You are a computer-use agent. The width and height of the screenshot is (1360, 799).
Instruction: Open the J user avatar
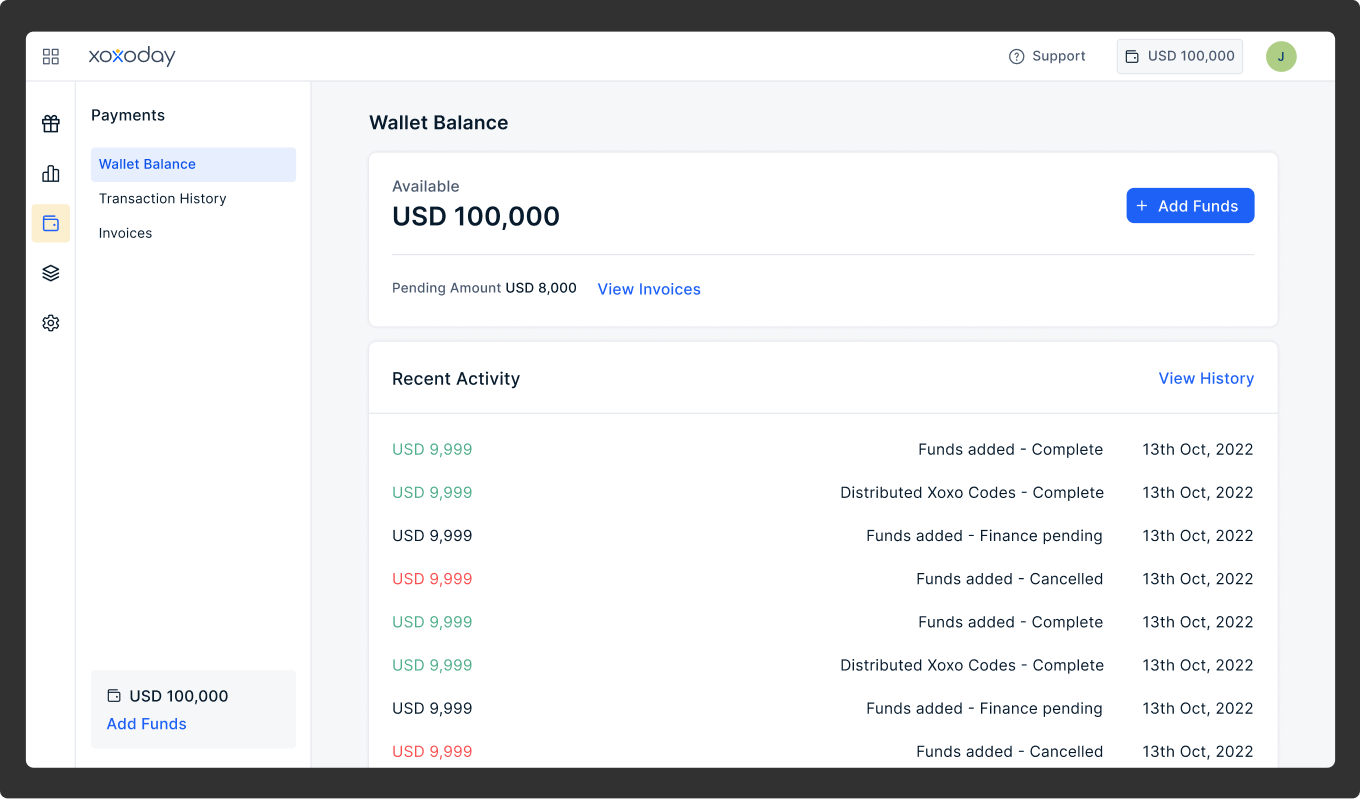point(1281,57)
